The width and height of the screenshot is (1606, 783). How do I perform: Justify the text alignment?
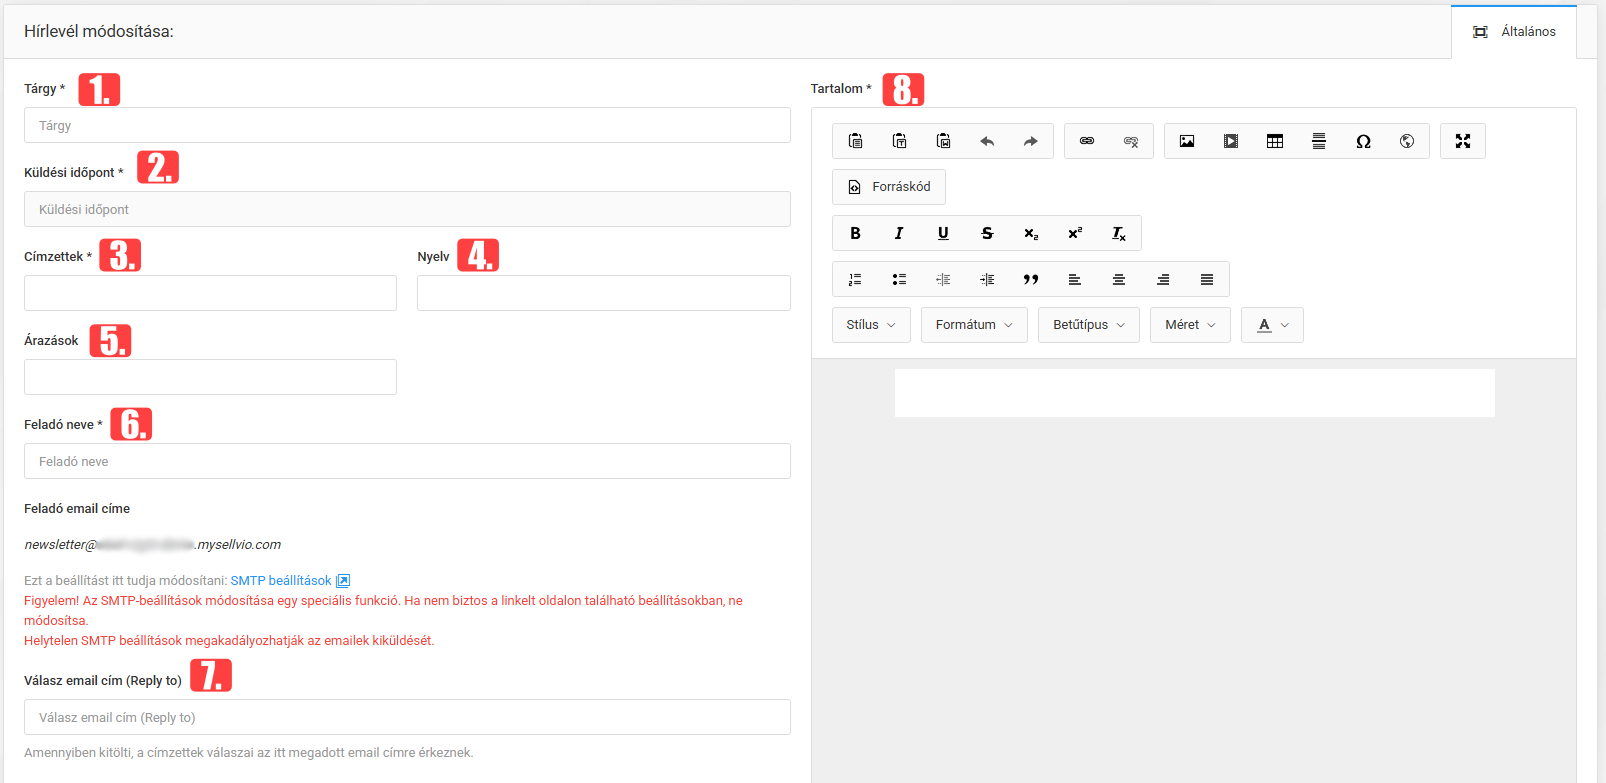pyautogui.click(x=1207, y=279)
